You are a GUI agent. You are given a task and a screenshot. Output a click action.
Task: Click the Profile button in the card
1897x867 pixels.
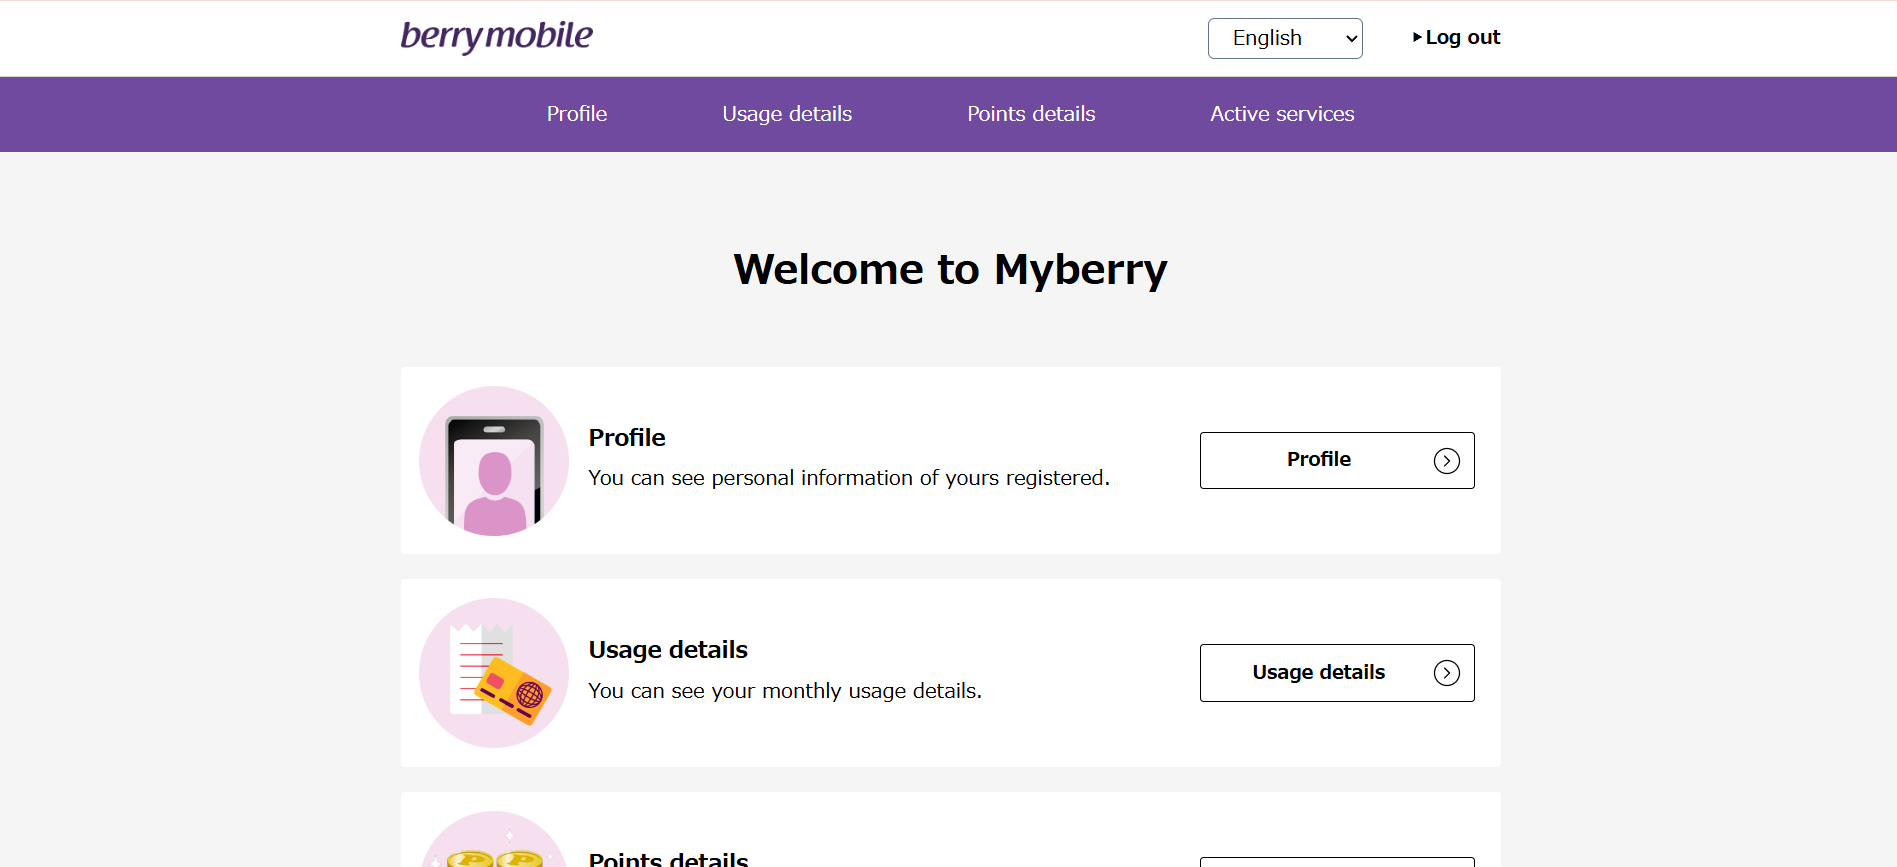[1337, 460]
